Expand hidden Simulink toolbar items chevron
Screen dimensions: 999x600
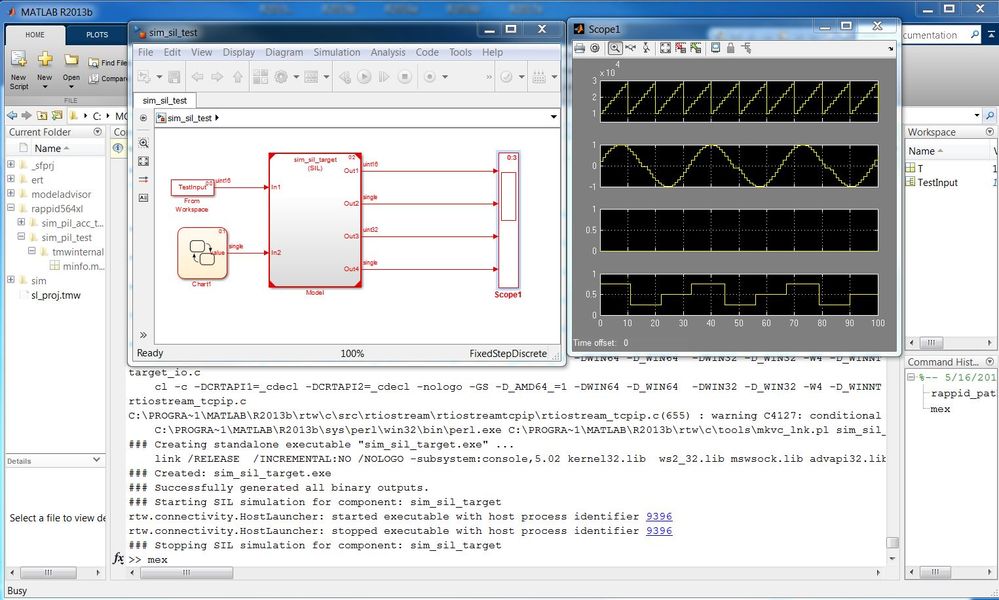[489, 77]
